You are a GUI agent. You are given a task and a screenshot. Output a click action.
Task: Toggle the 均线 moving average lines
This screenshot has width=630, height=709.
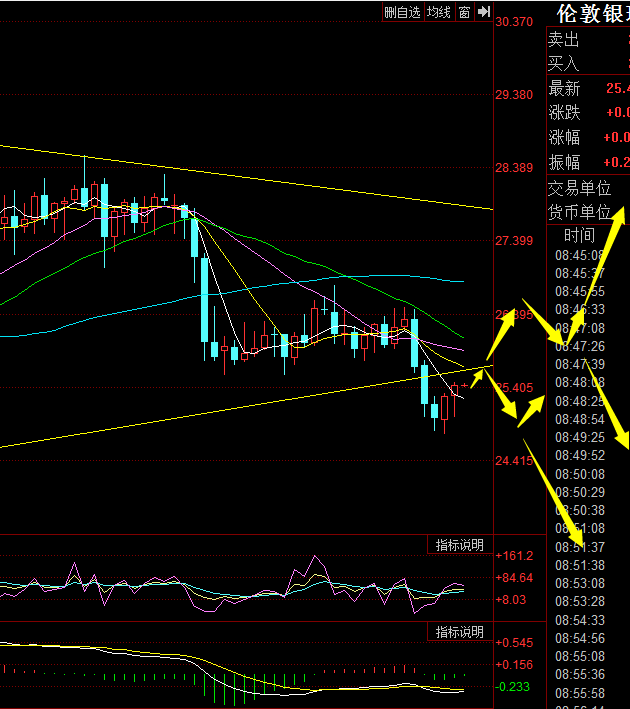[x=438, y=12]
